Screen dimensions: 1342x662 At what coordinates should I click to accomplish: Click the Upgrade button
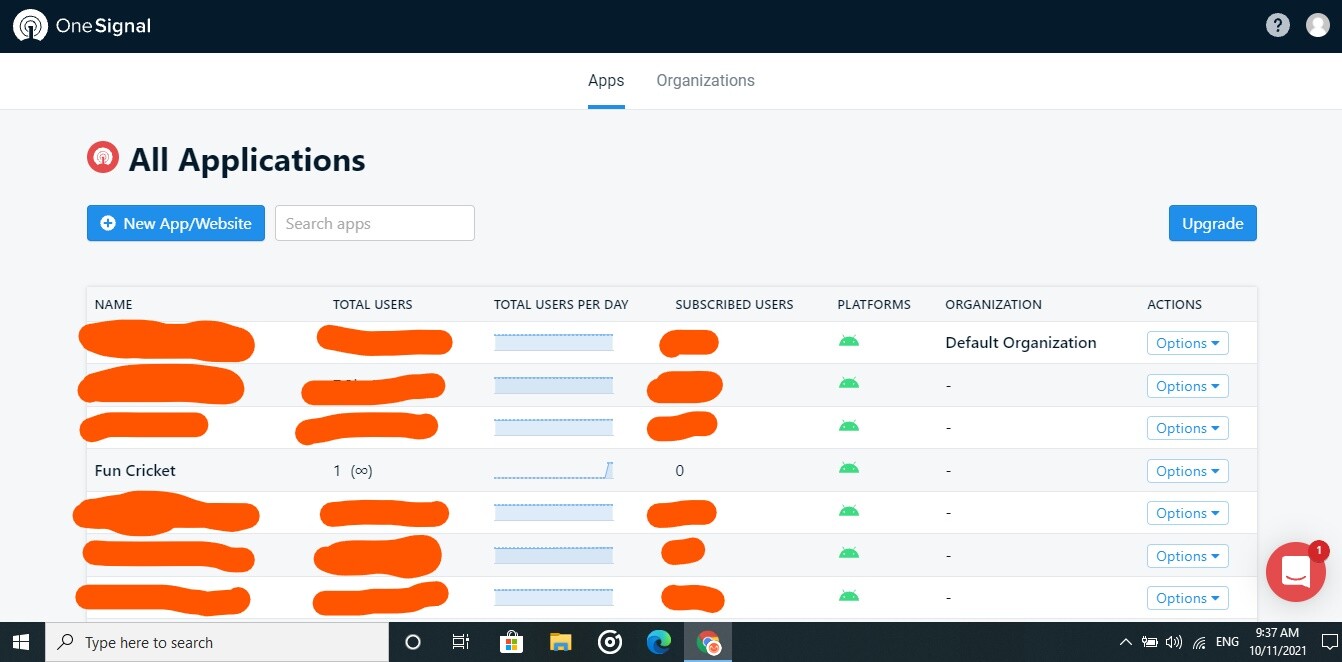coord(1212,223)
